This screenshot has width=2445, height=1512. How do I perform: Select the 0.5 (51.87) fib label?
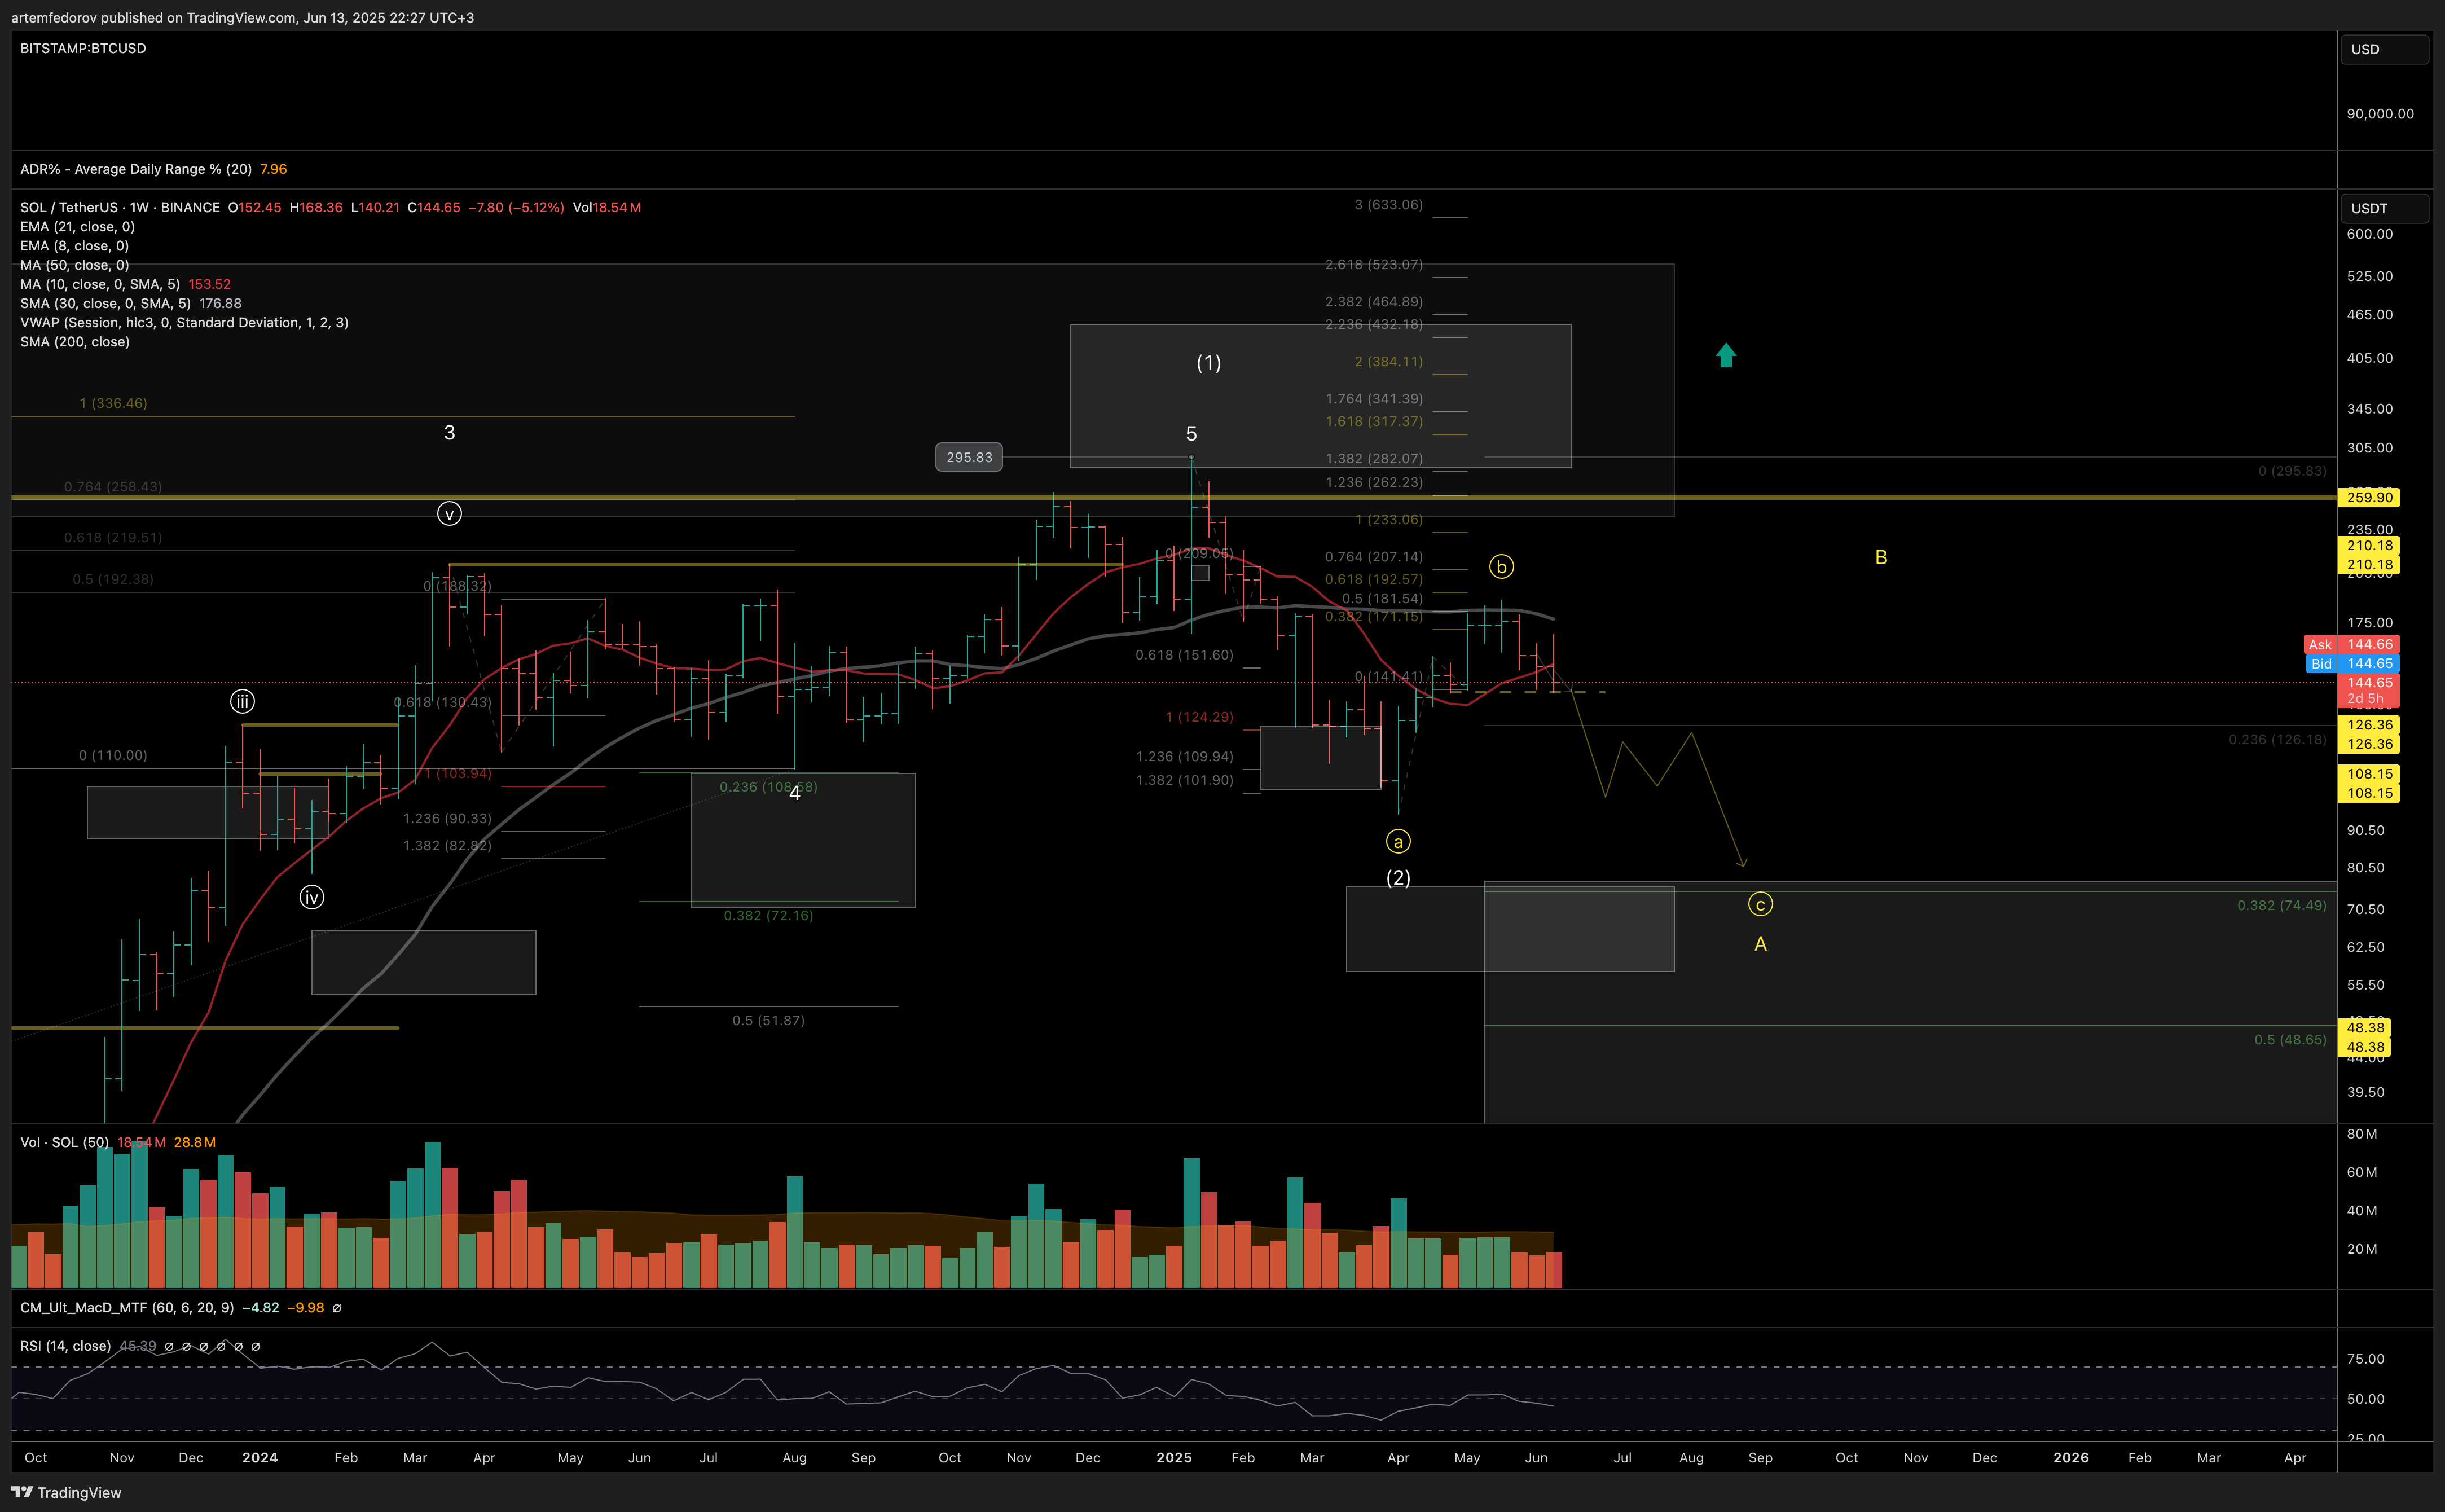click(x=768, y=1021)
